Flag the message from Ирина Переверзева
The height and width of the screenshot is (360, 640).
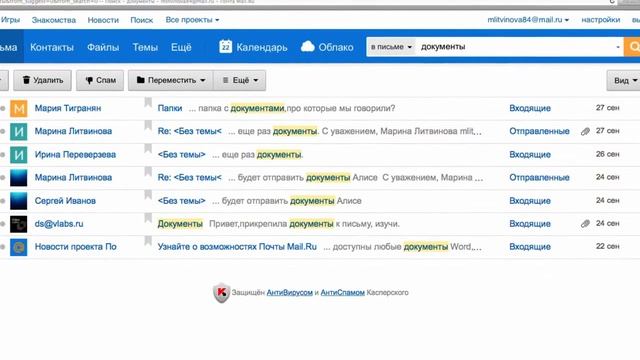[148, 149]
